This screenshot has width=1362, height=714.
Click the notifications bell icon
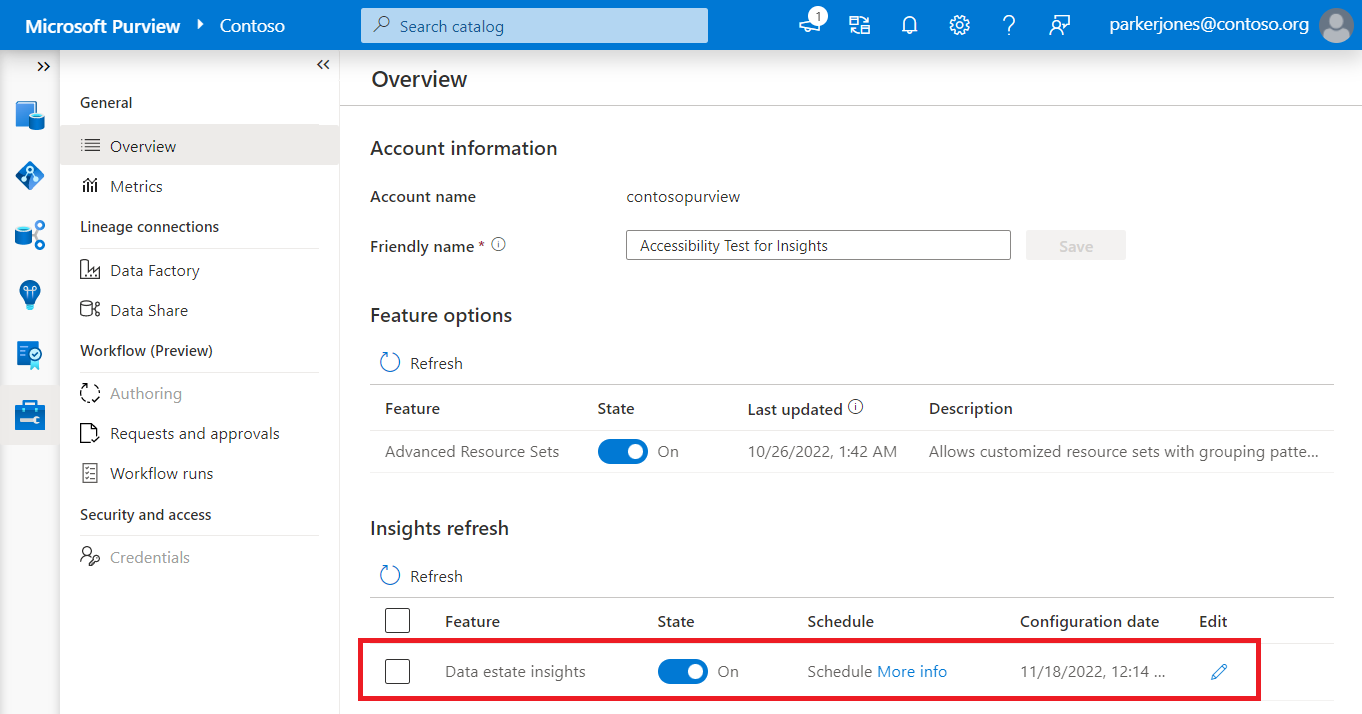909,26
